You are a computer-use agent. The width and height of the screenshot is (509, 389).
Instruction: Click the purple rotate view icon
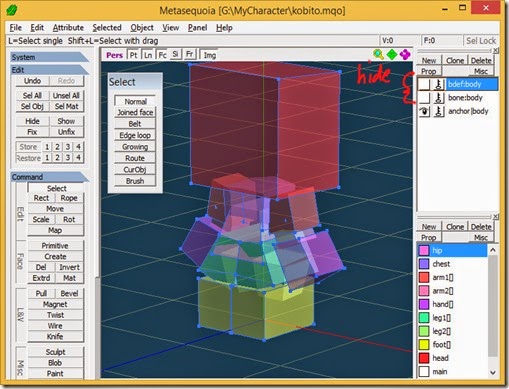405,54
